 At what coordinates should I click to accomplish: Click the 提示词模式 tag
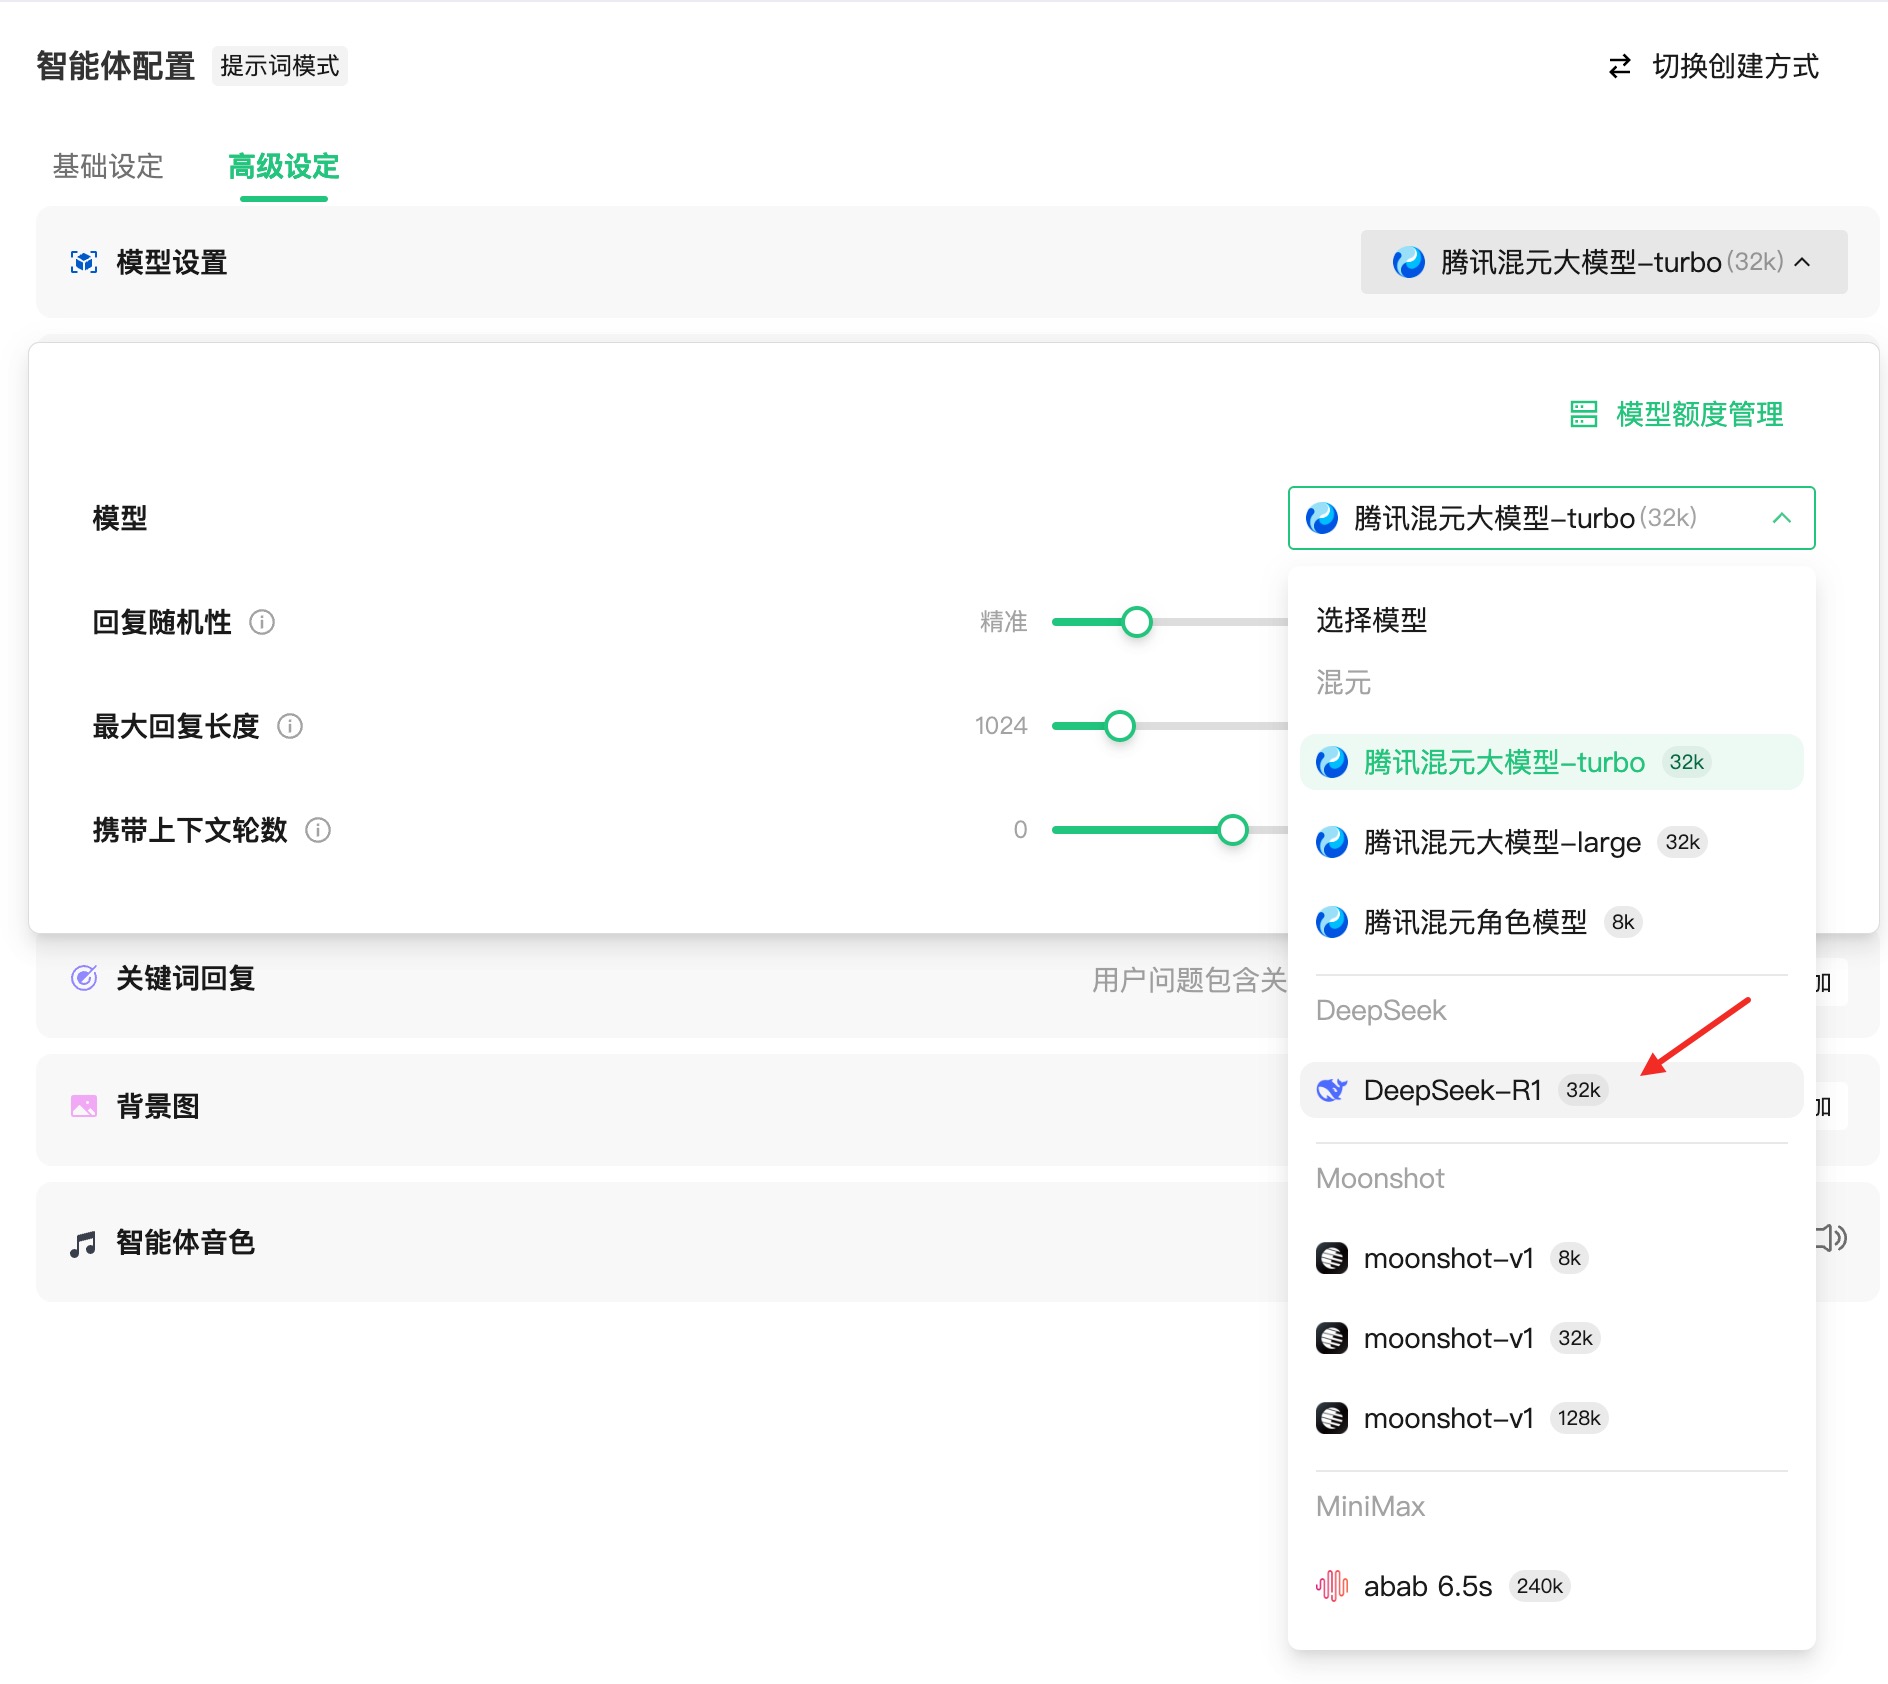tap(280, 66)
